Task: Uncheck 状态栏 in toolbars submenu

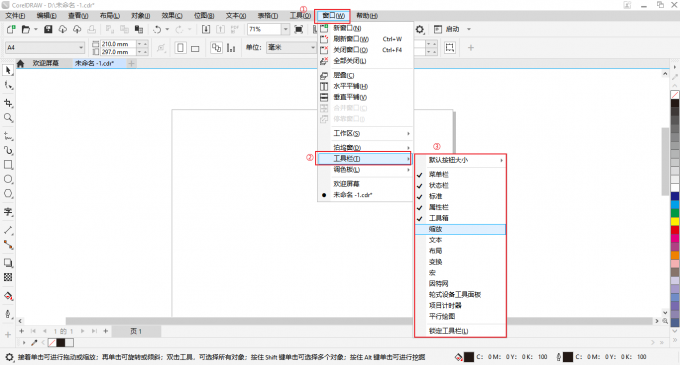Action: [x=460, y=186]
